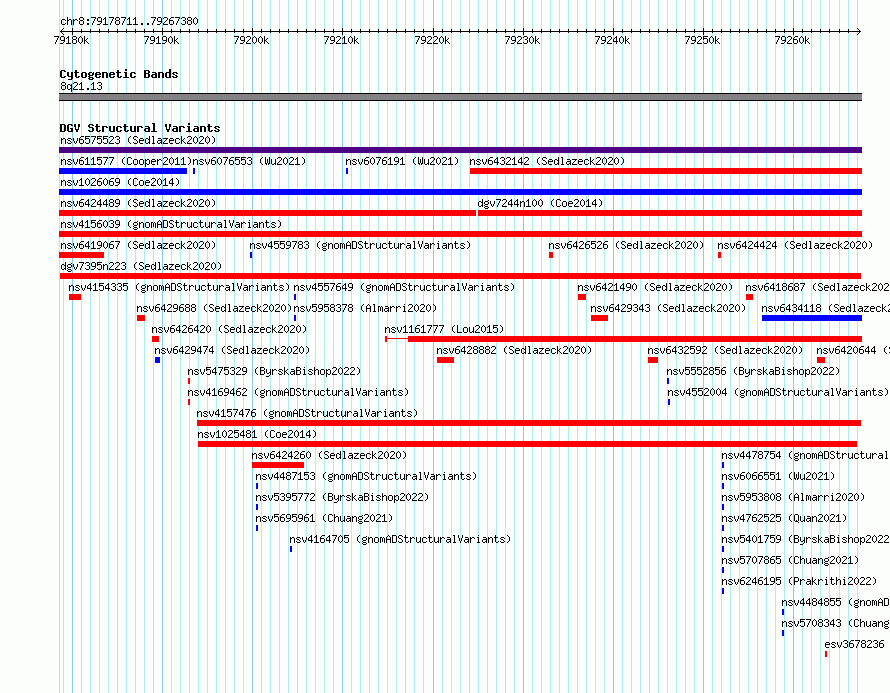Screen dimensions: 890x693
Task: Click nsv4154335 gnomAD variant label
Action: 179,287
